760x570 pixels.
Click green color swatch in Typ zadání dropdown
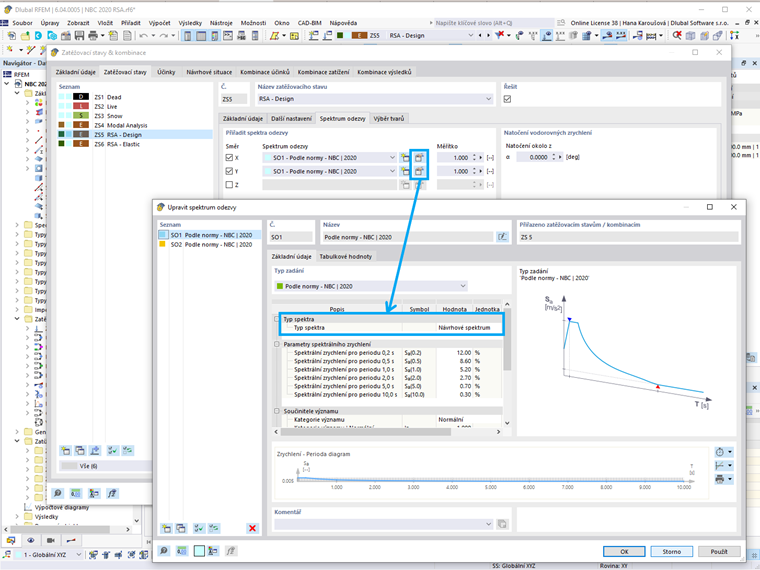[x=280, y=286]
